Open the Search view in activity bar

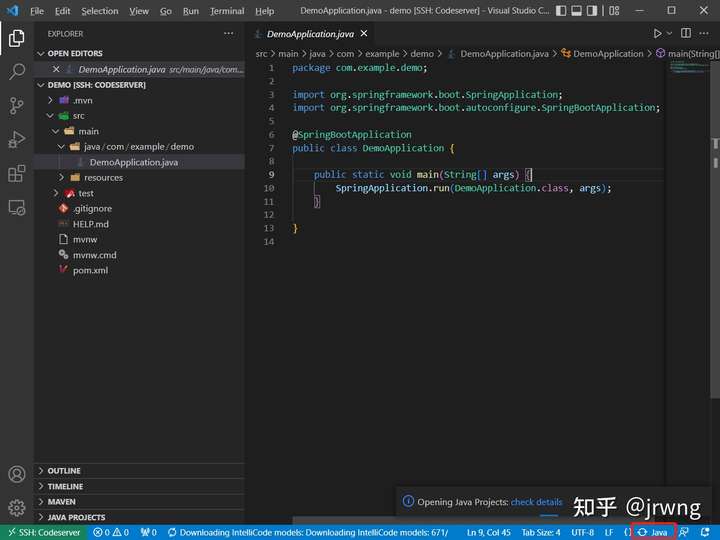[x=17, y=72]
